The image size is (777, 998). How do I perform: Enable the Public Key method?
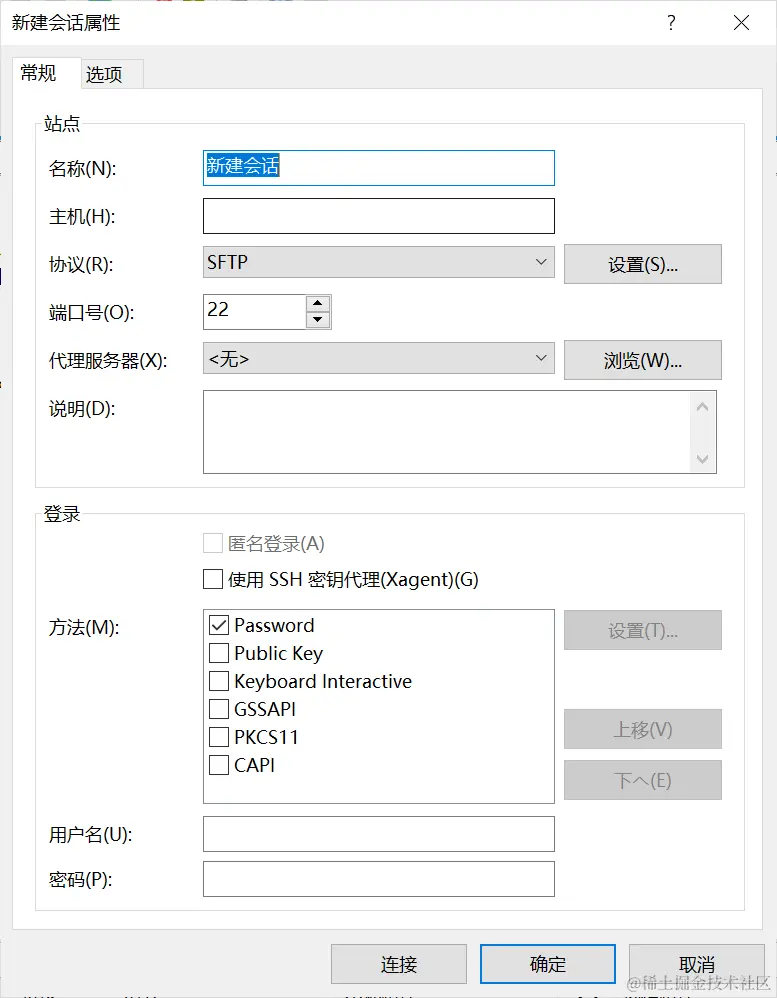[x=219, y=654]
